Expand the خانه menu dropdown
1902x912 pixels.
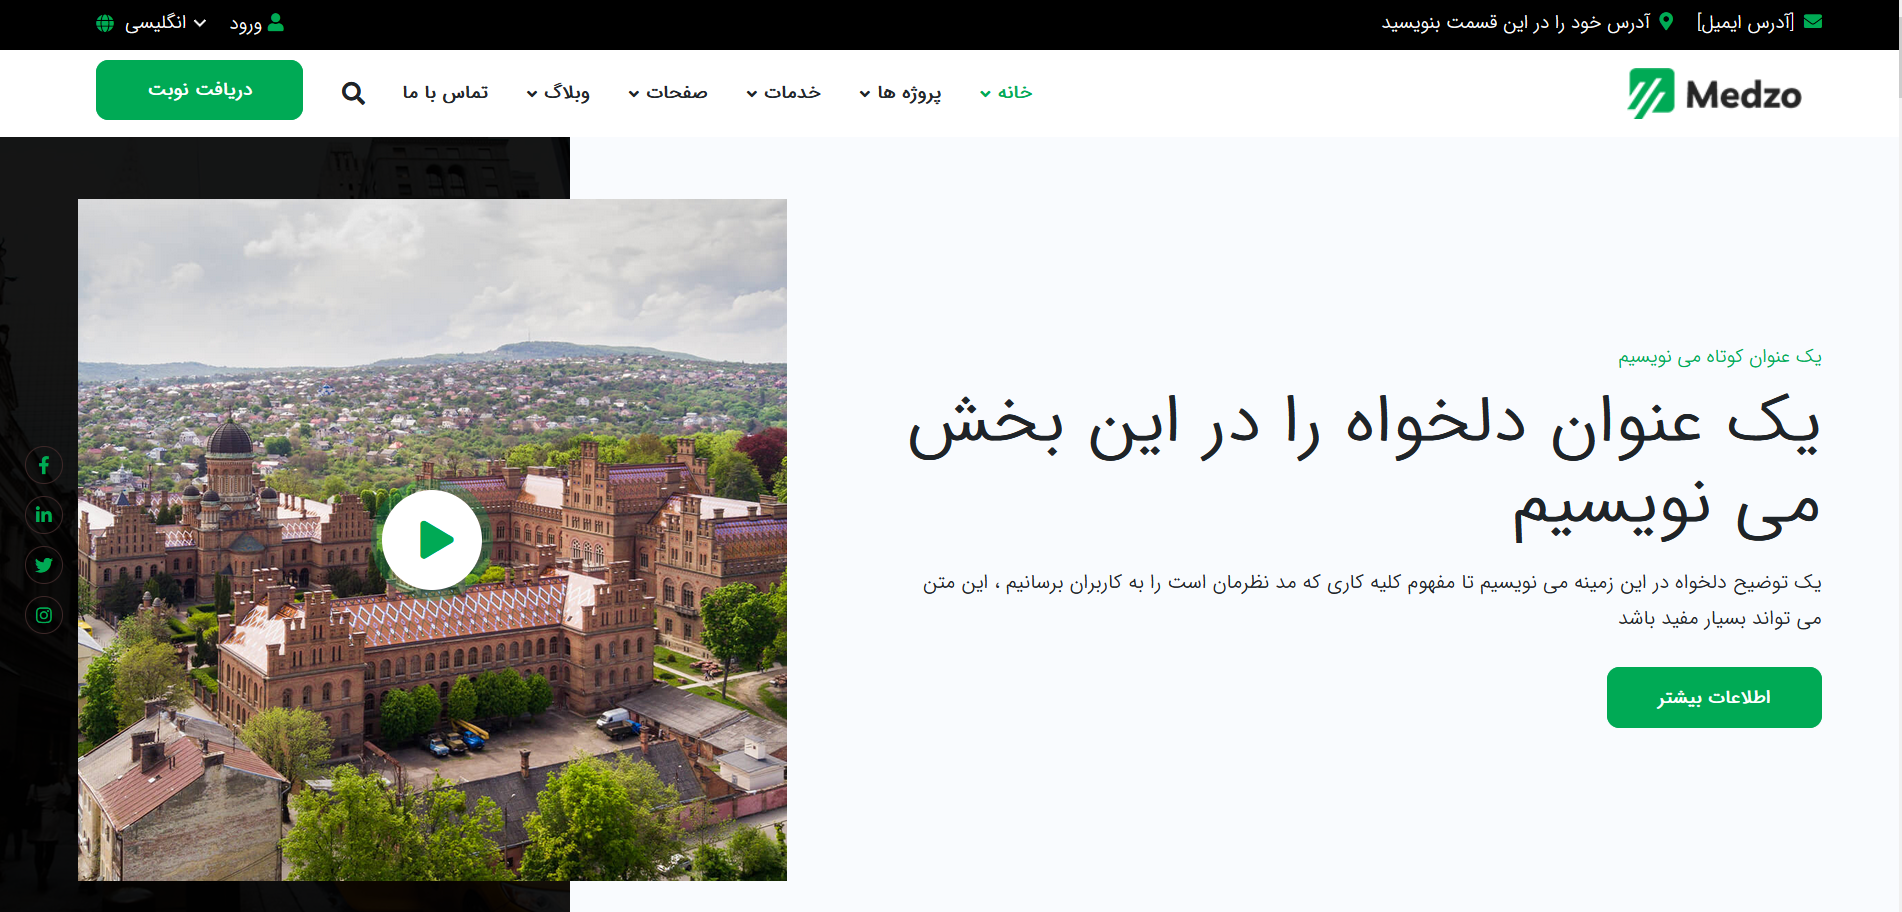(x=1006, y=93)
